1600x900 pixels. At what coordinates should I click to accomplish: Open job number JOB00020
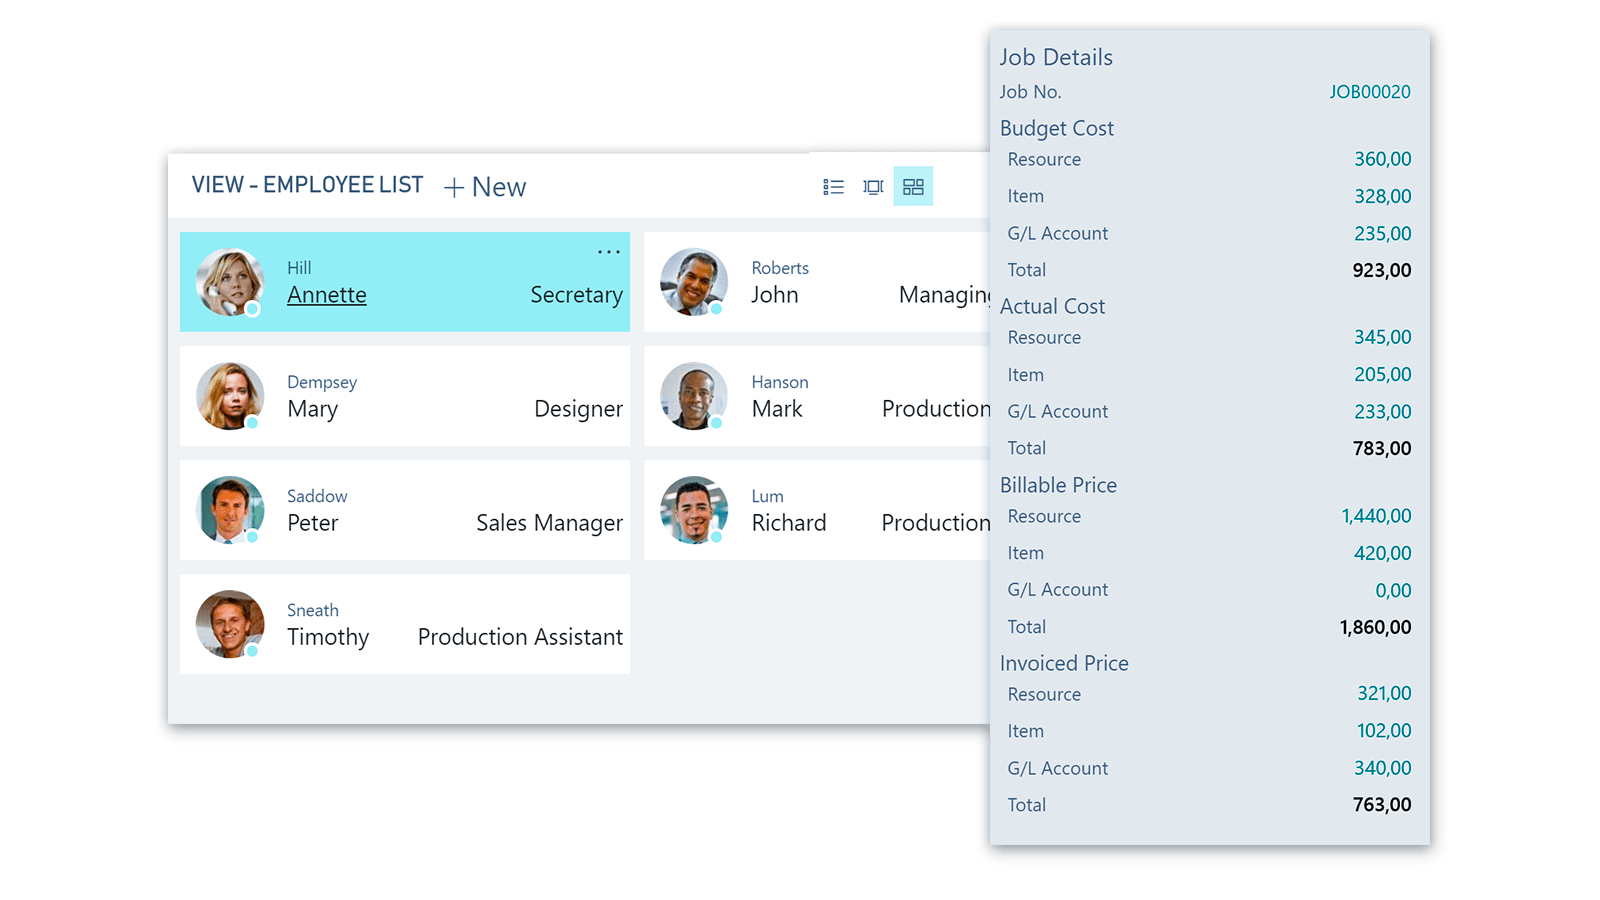(1371, 91)
